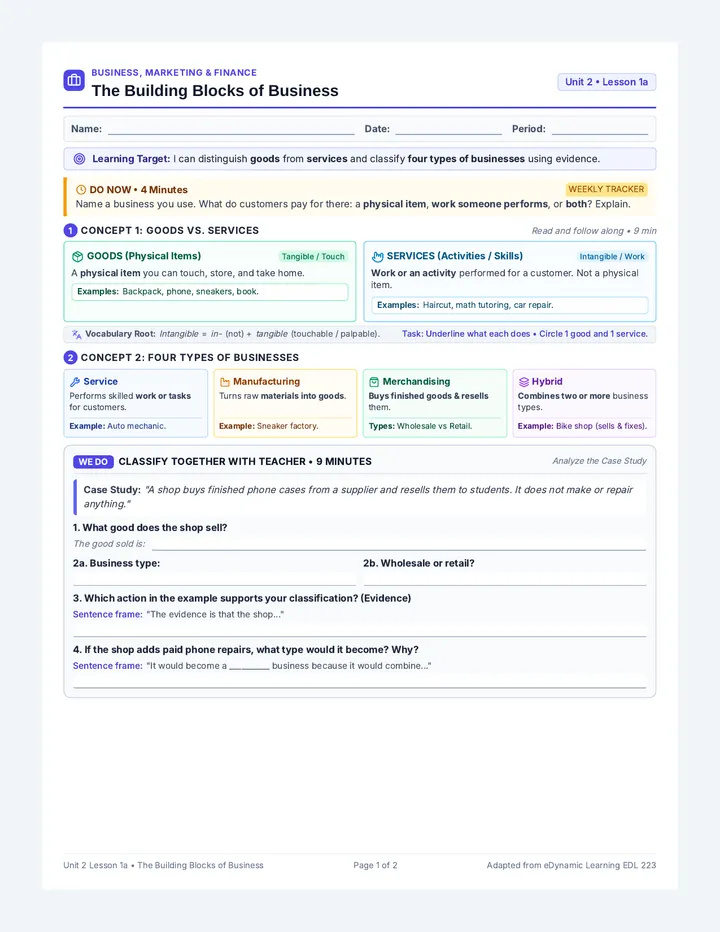Click the Name input line
The image size is (720, 932).
click(231, 130)
